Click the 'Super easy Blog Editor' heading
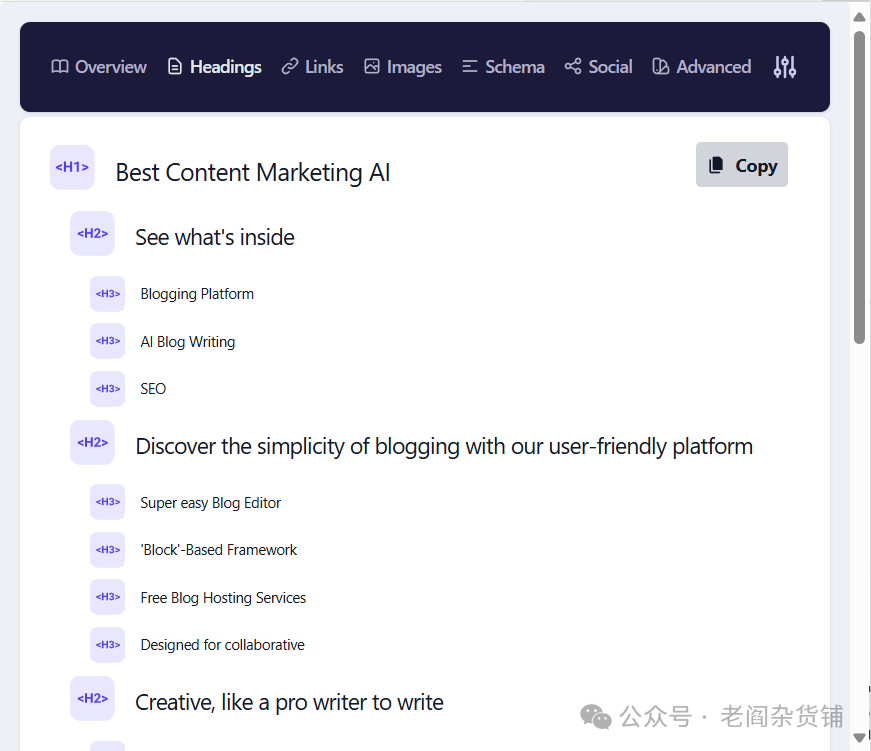This screenshot has width=871, height=751. tap(210, 503)
